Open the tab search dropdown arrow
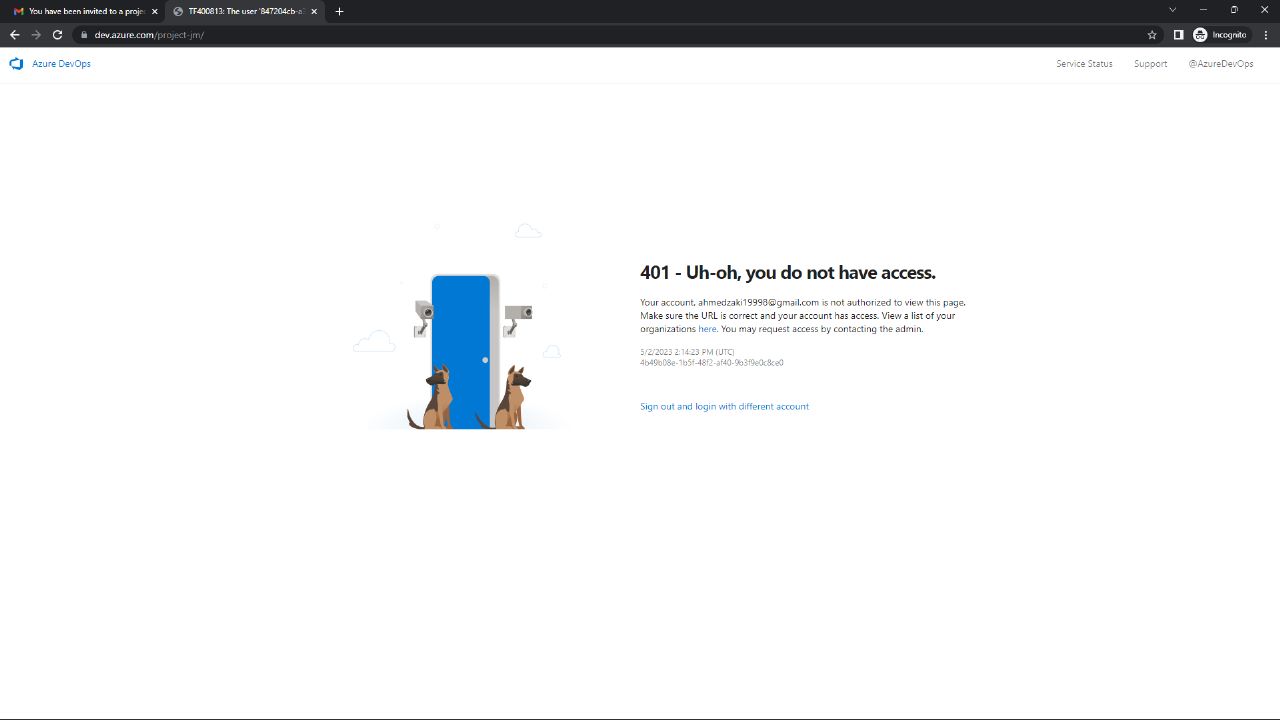Viewport: 1280px width, 720px height. coord(1173,10)
